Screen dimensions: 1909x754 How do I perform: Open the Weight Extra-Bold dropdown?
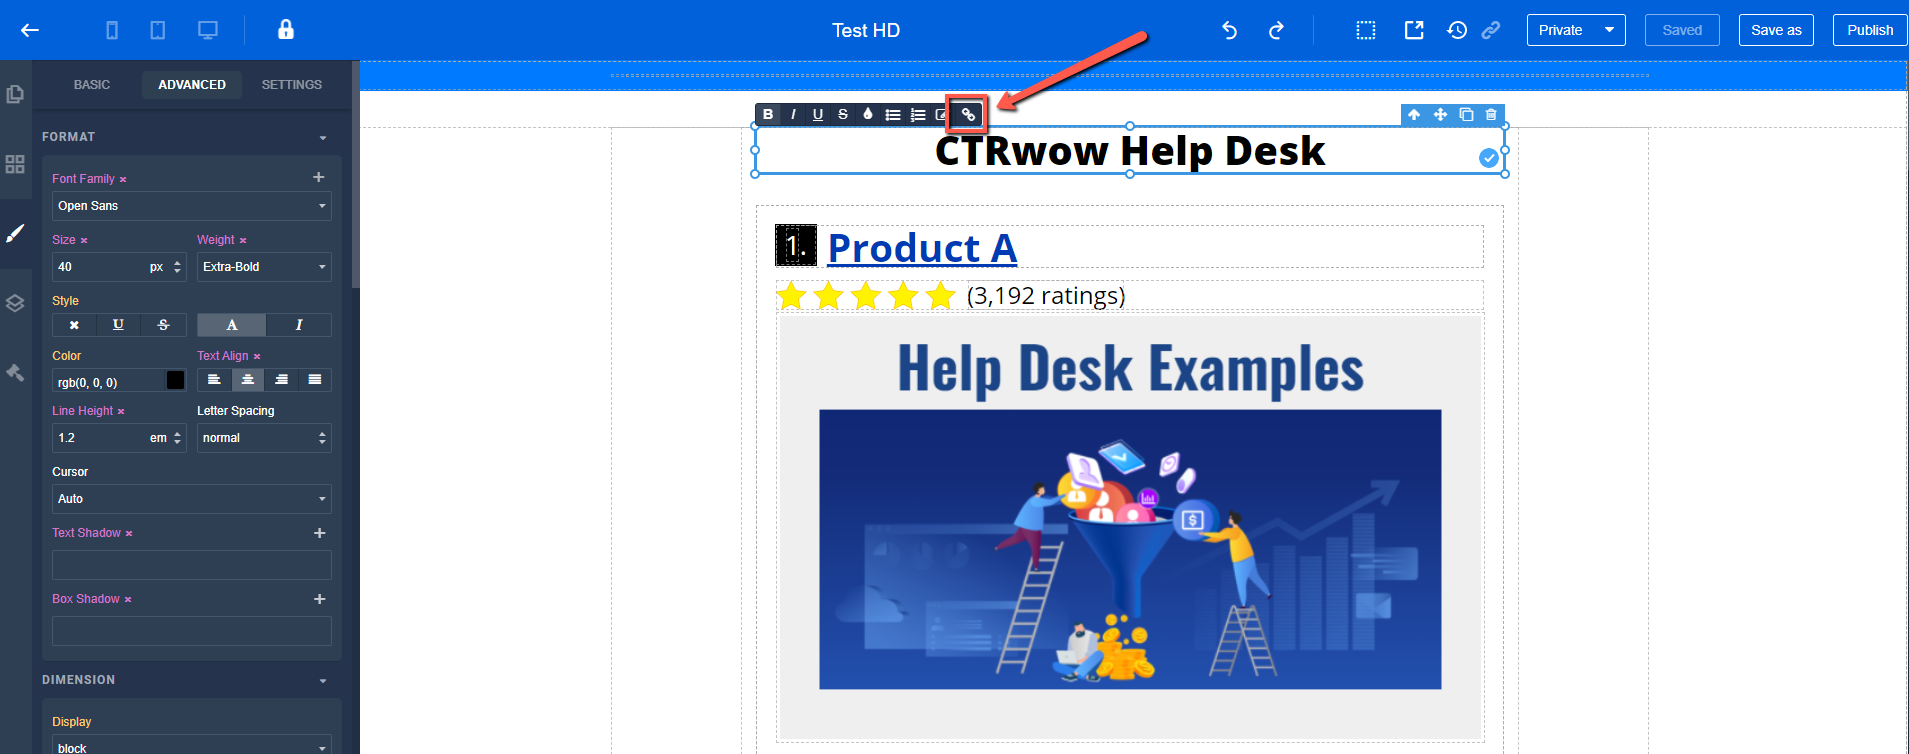[264, 267]
